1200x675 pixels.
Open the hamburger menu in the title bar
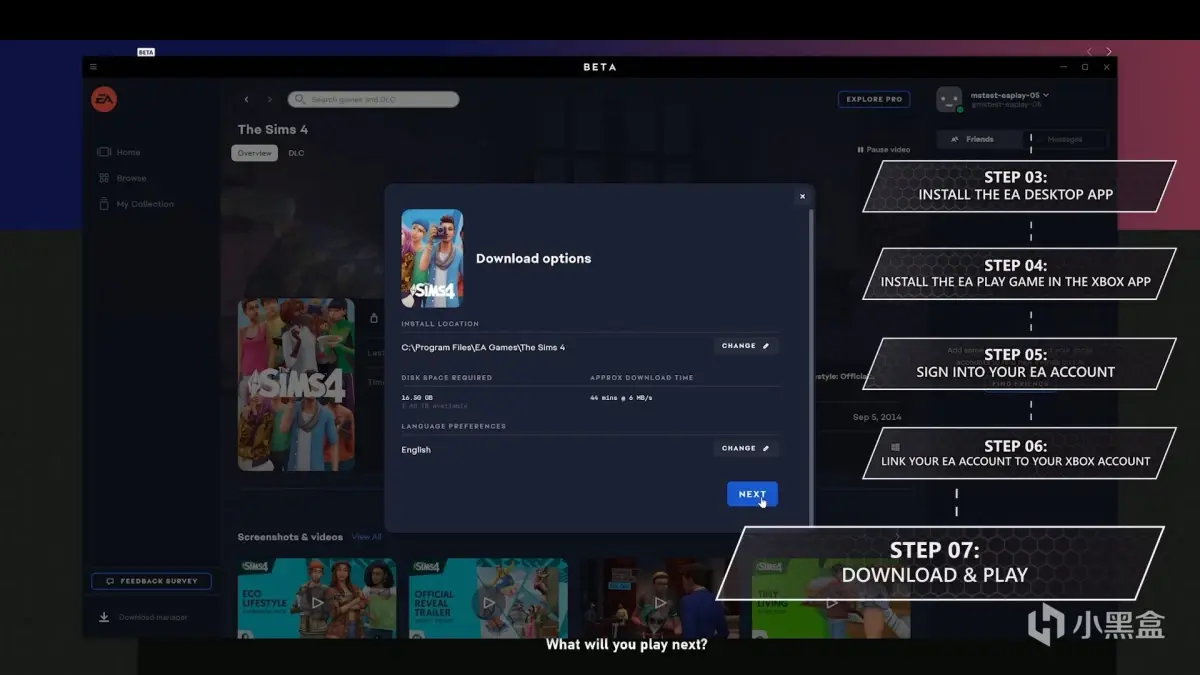tap(93, 67)
